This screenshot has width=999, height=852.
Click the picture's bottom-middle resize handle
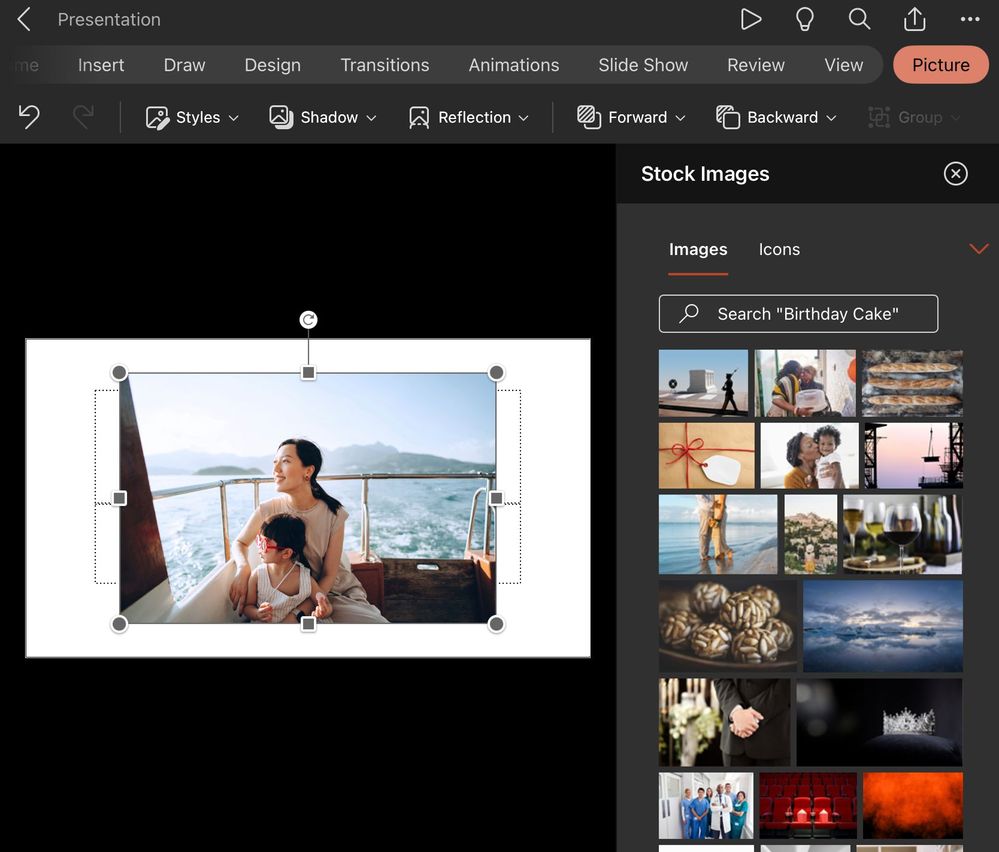tap(308, 624)
